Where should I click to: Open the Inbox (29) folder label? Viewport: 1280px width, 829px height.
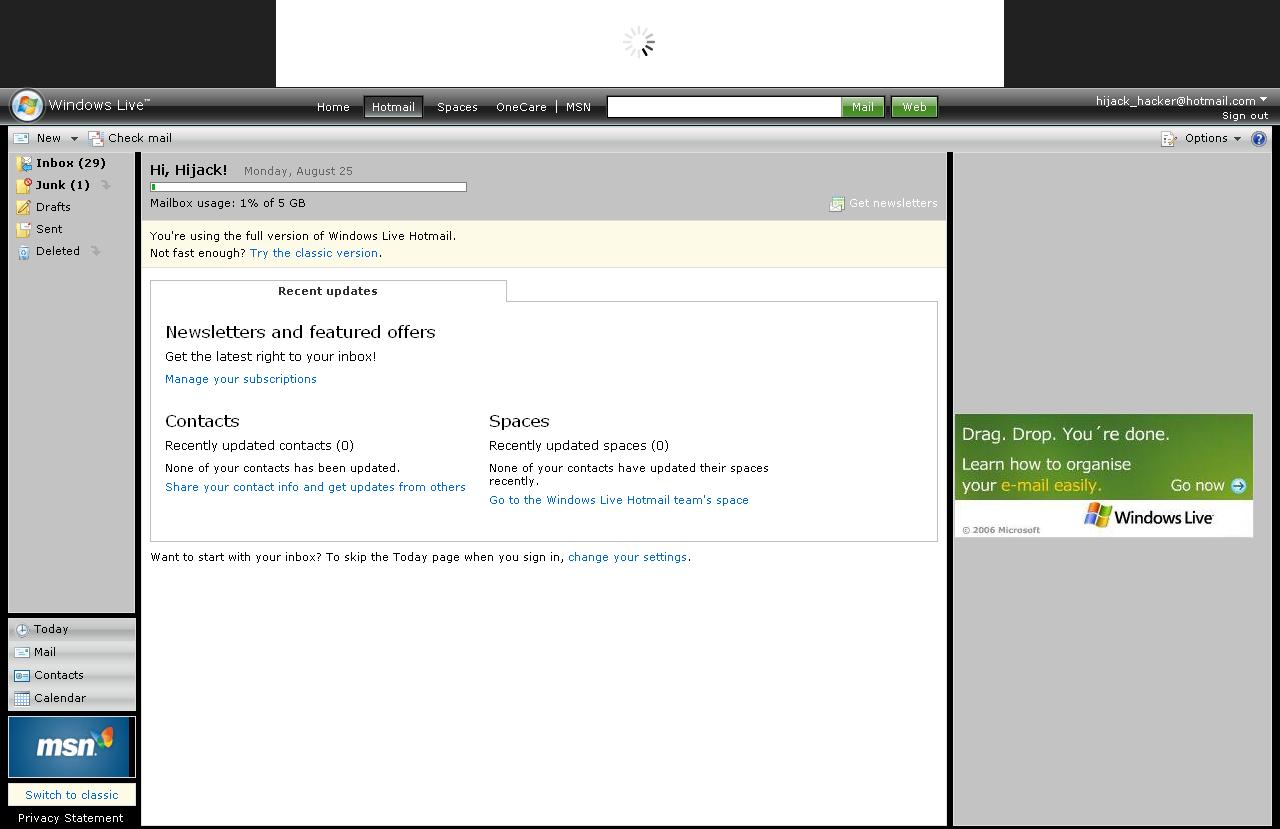tap(71, 163)
